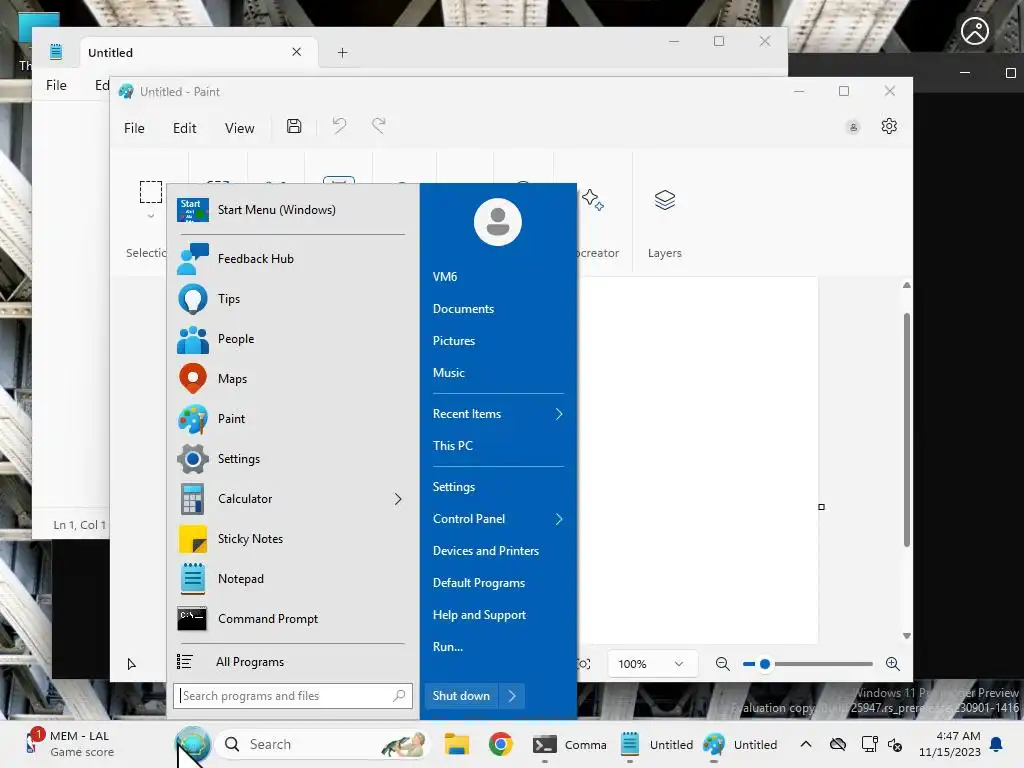
Task: Open Default Programs from start menu
Action: click(x=479, y=583)
